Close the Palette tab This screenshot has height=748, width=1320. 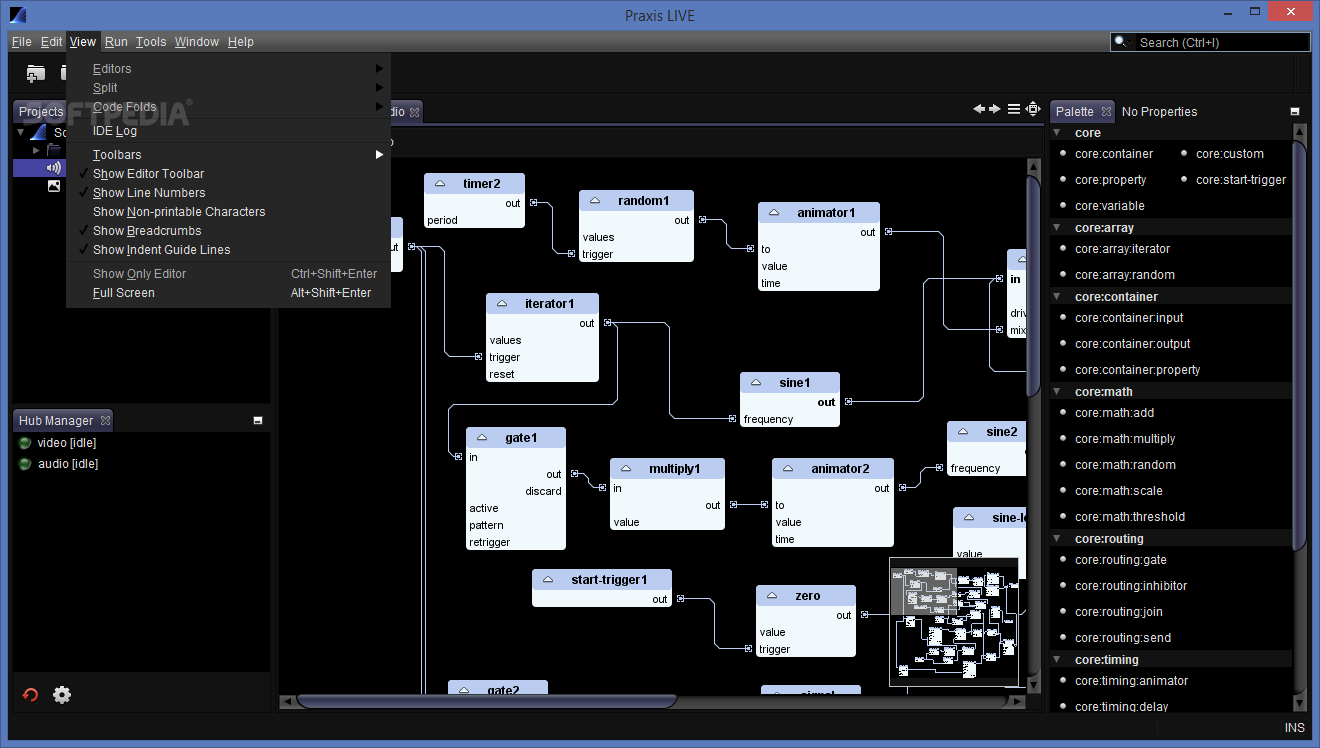[1106, 112]
